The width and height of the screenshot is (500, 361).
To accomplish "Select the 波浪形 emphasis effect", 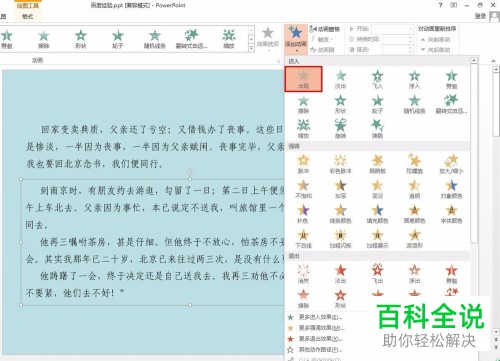I will (414, 238).
